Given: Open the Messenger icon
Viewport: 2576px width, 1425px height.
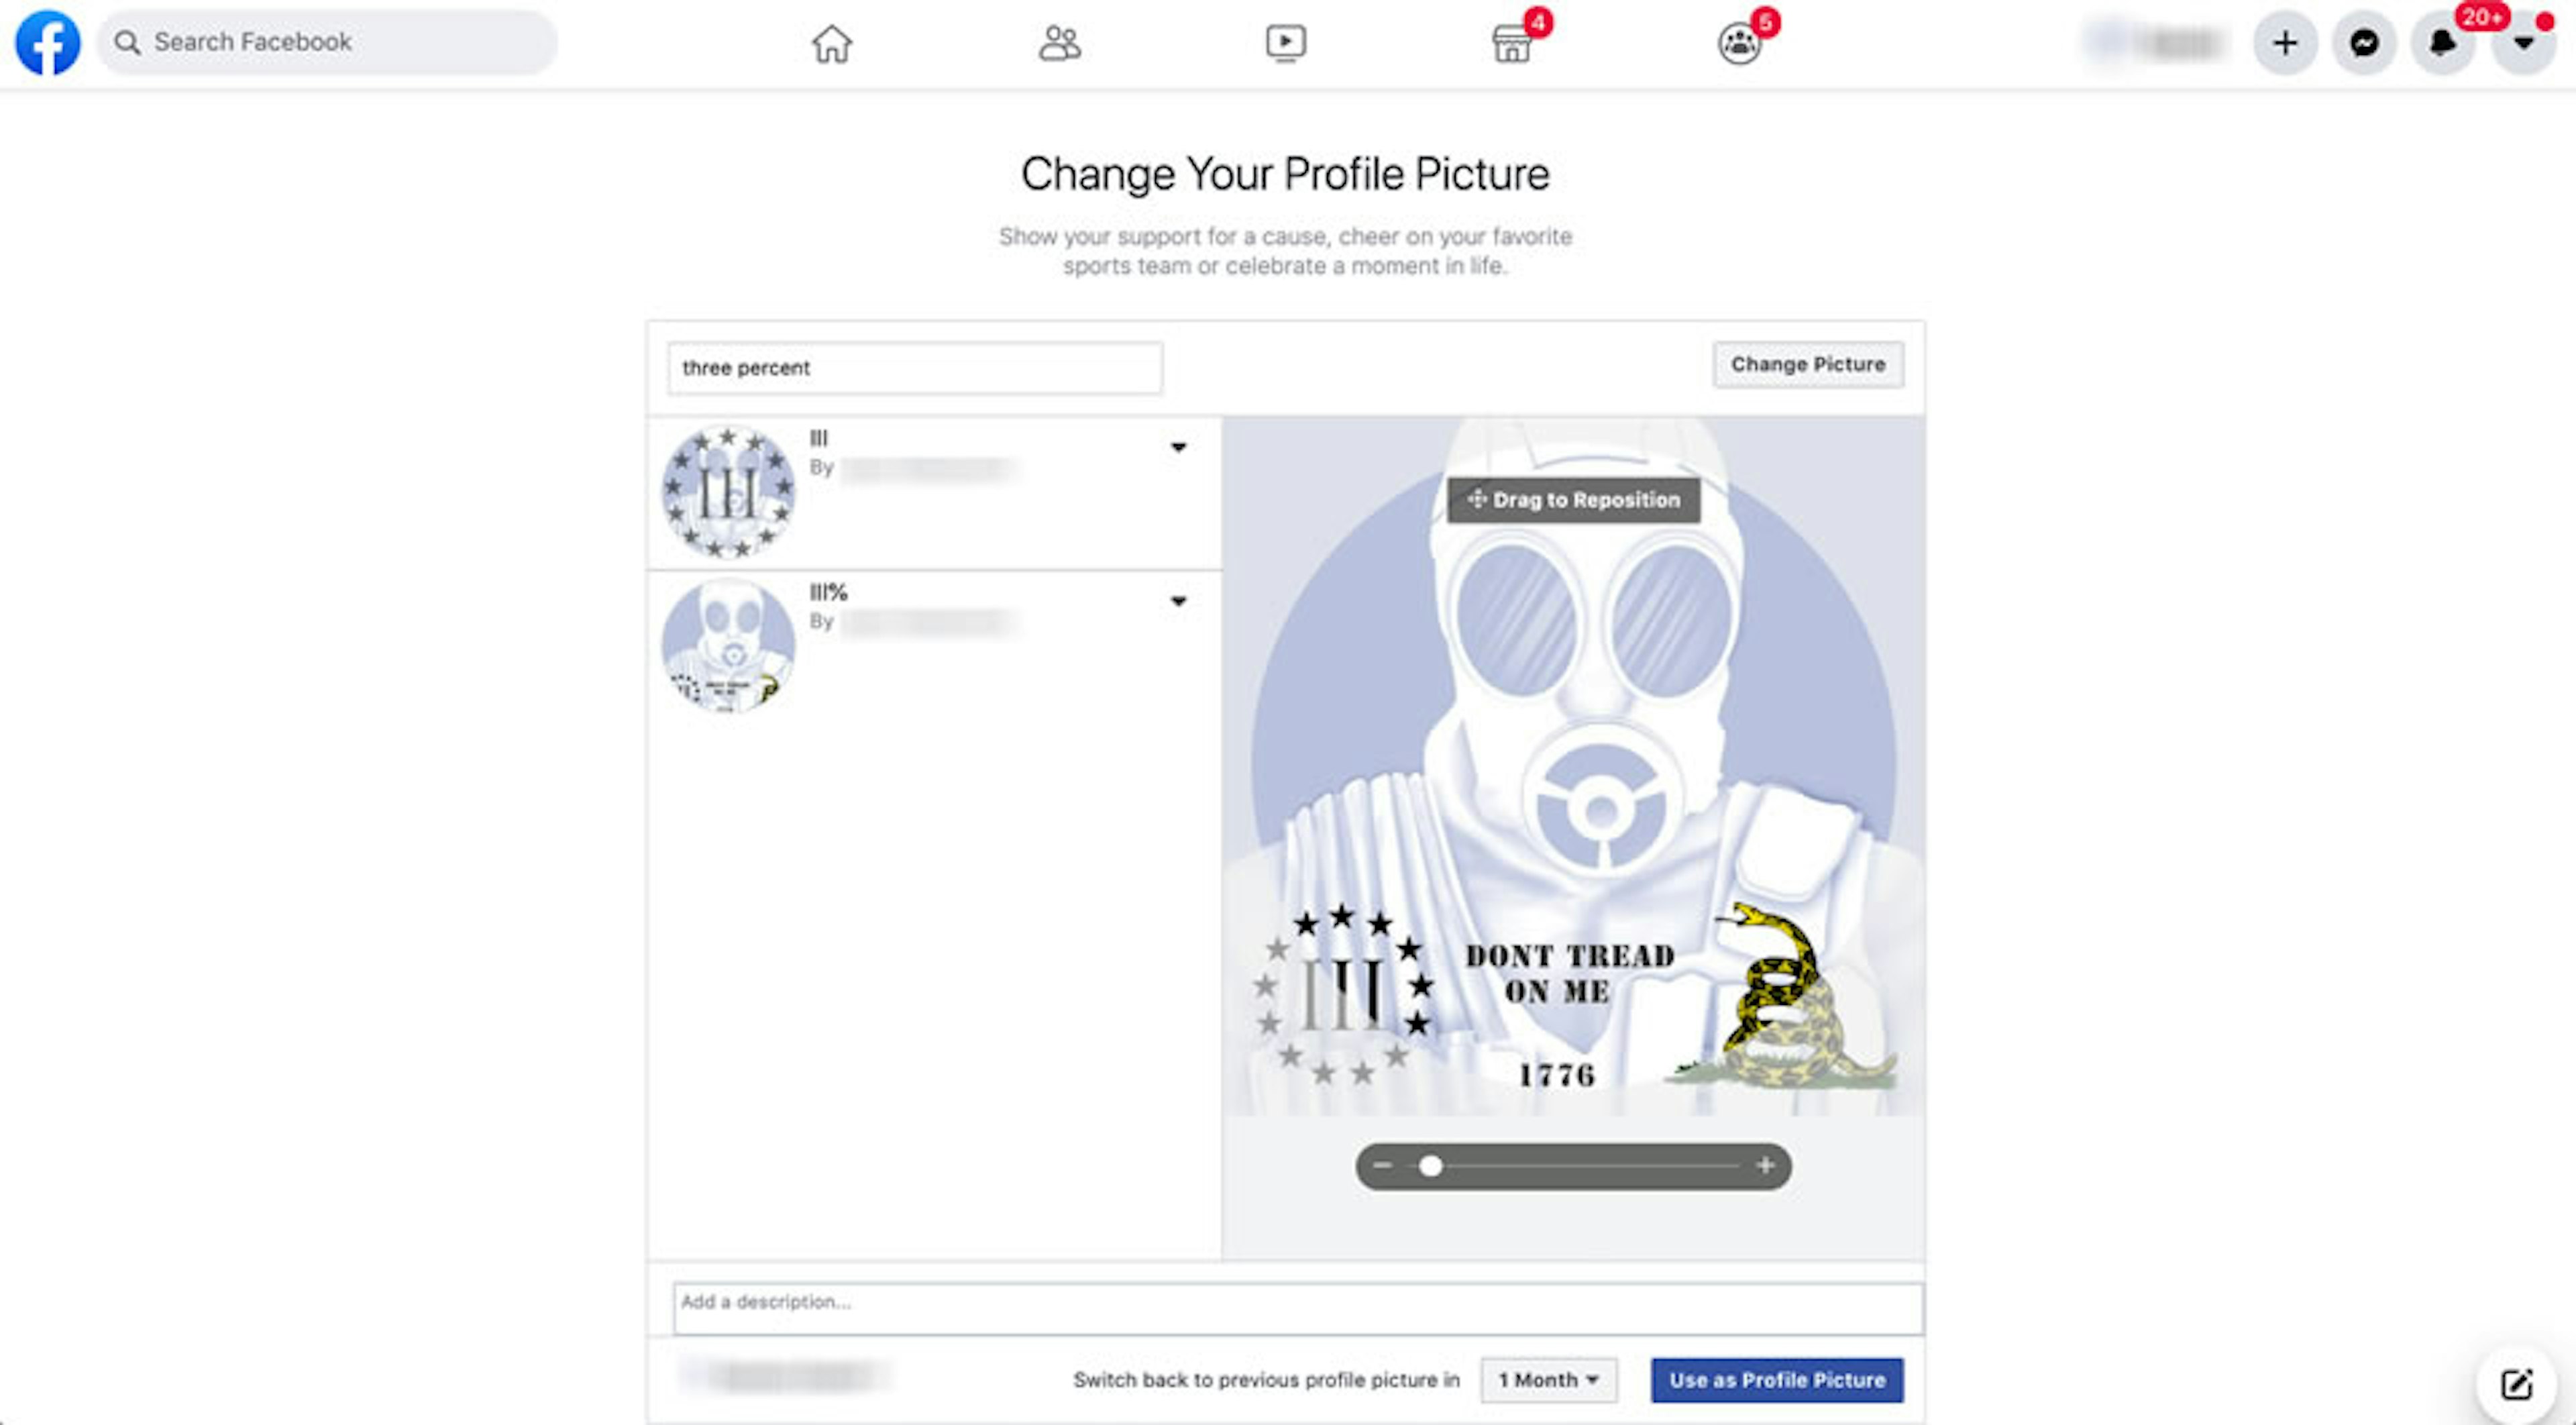Looking at the screenshot, I should [2364, 43].
